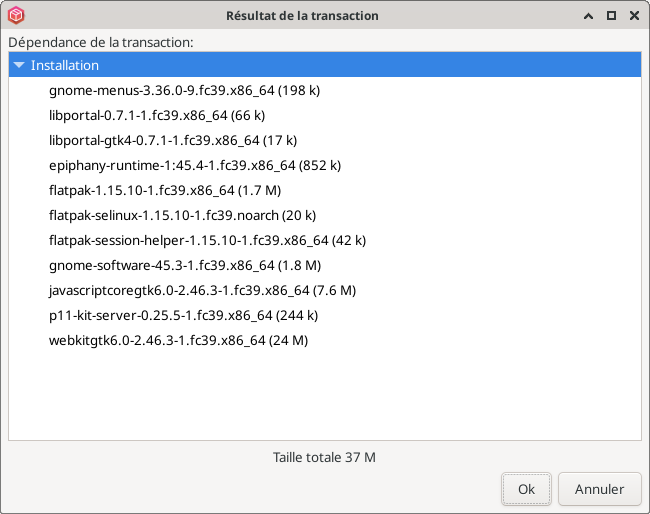
Task: Select the Installation header row
Action: [x=325, y=65]
